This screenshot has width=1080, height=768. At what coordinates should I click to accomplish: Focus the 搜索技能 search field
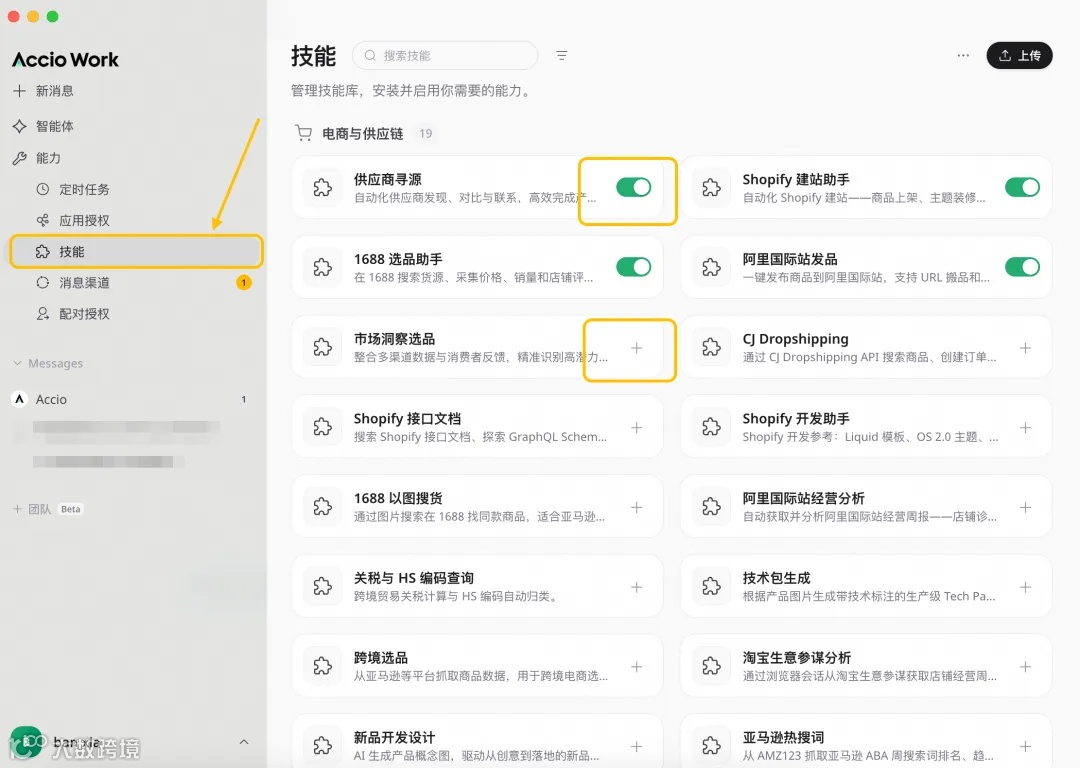coord(445,55)
